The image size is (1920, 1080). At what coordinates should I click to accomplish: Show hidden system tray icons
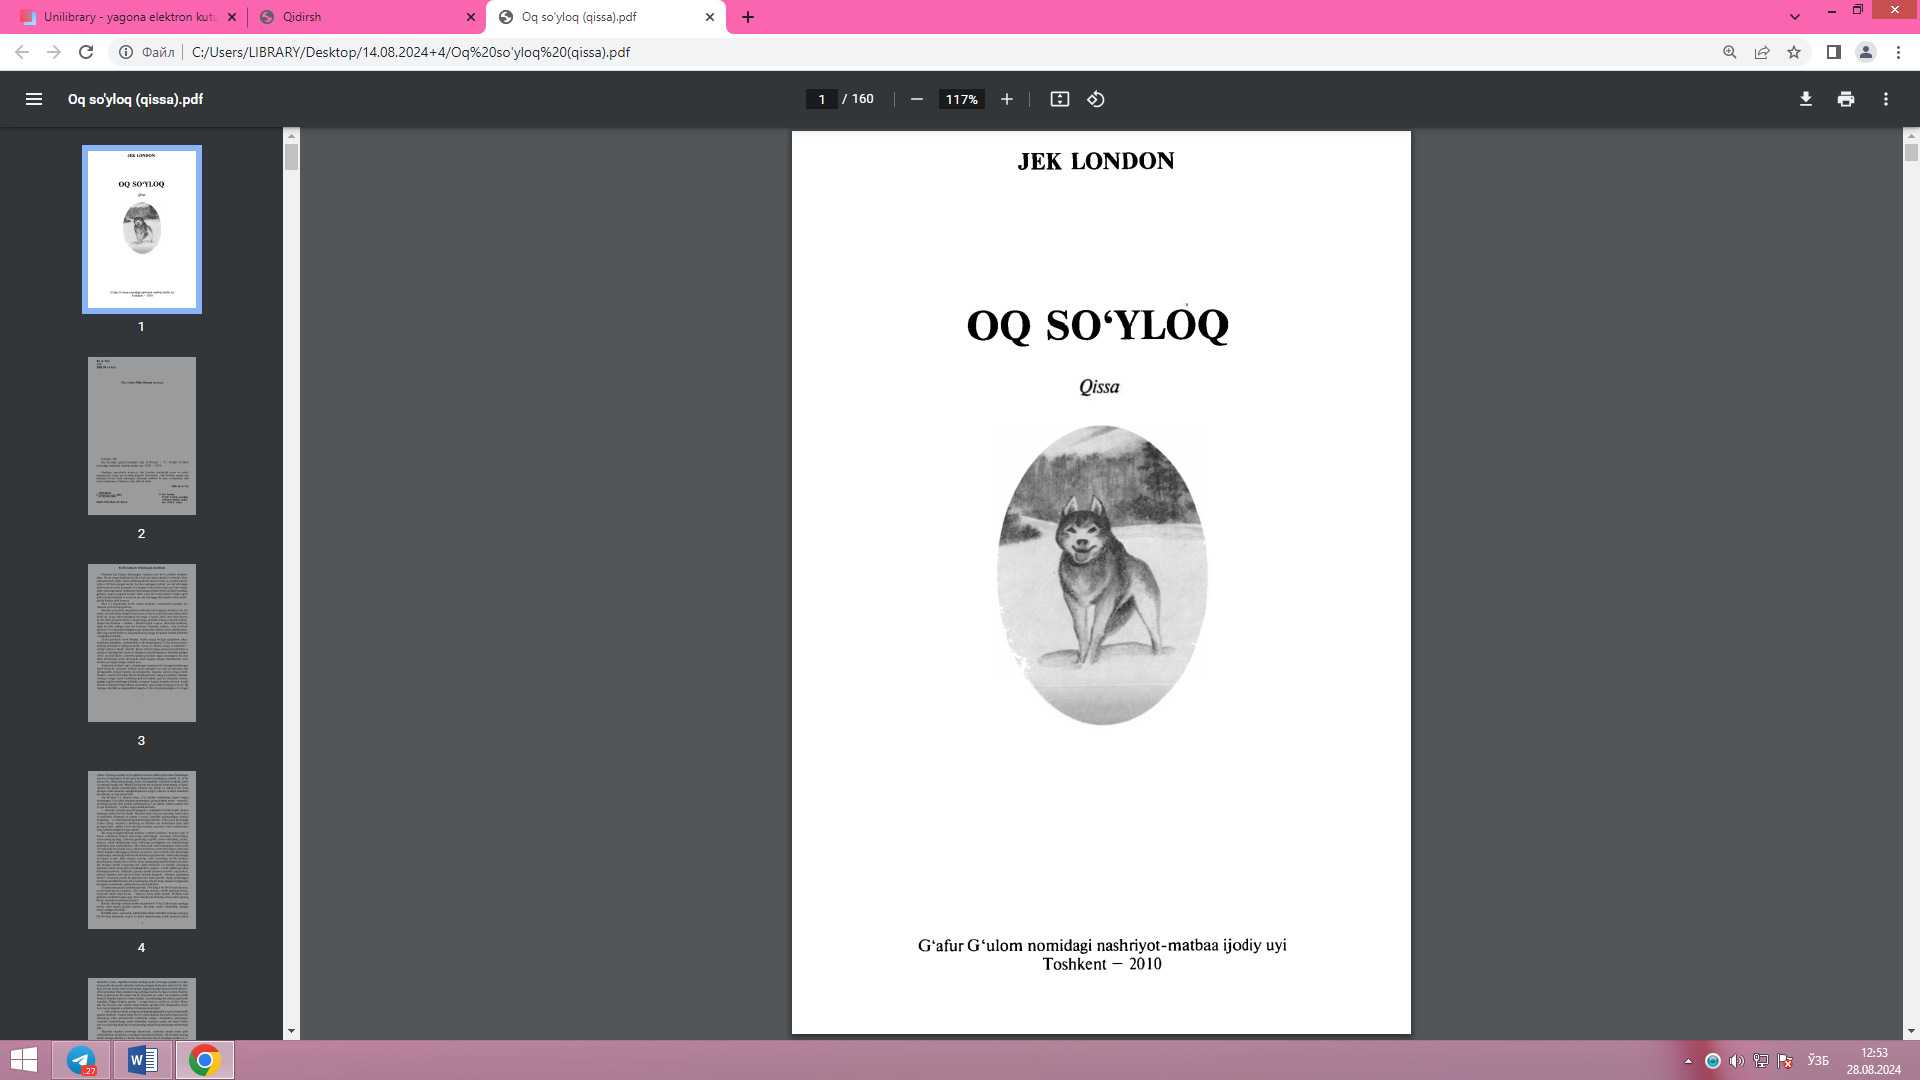click(1688, 1061)
